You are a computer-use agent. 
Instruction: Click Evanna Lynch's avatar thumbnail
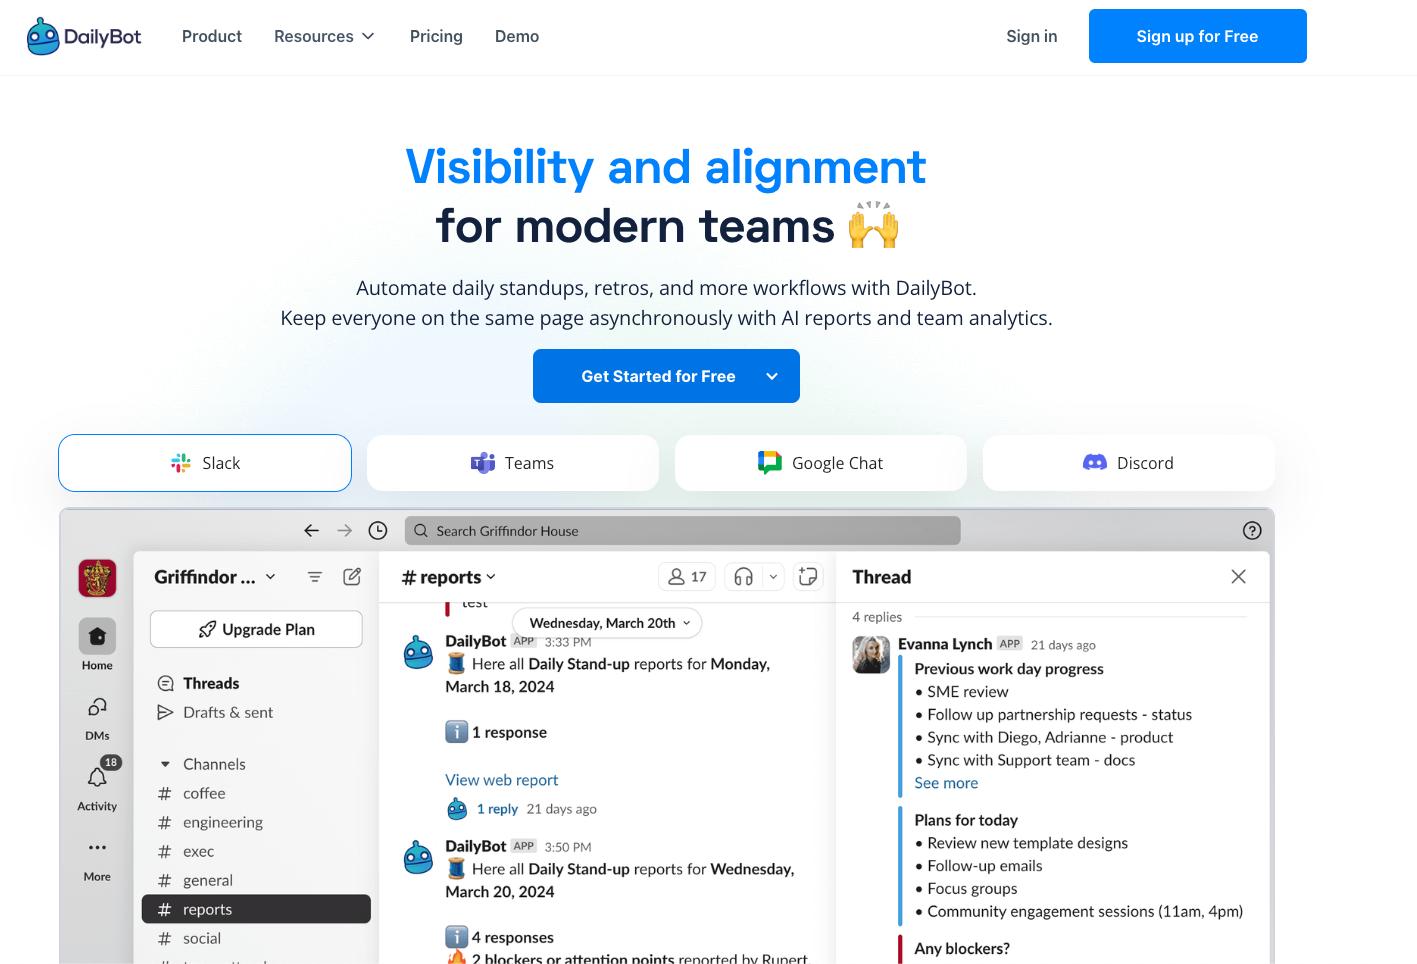[x=871, y=655]
